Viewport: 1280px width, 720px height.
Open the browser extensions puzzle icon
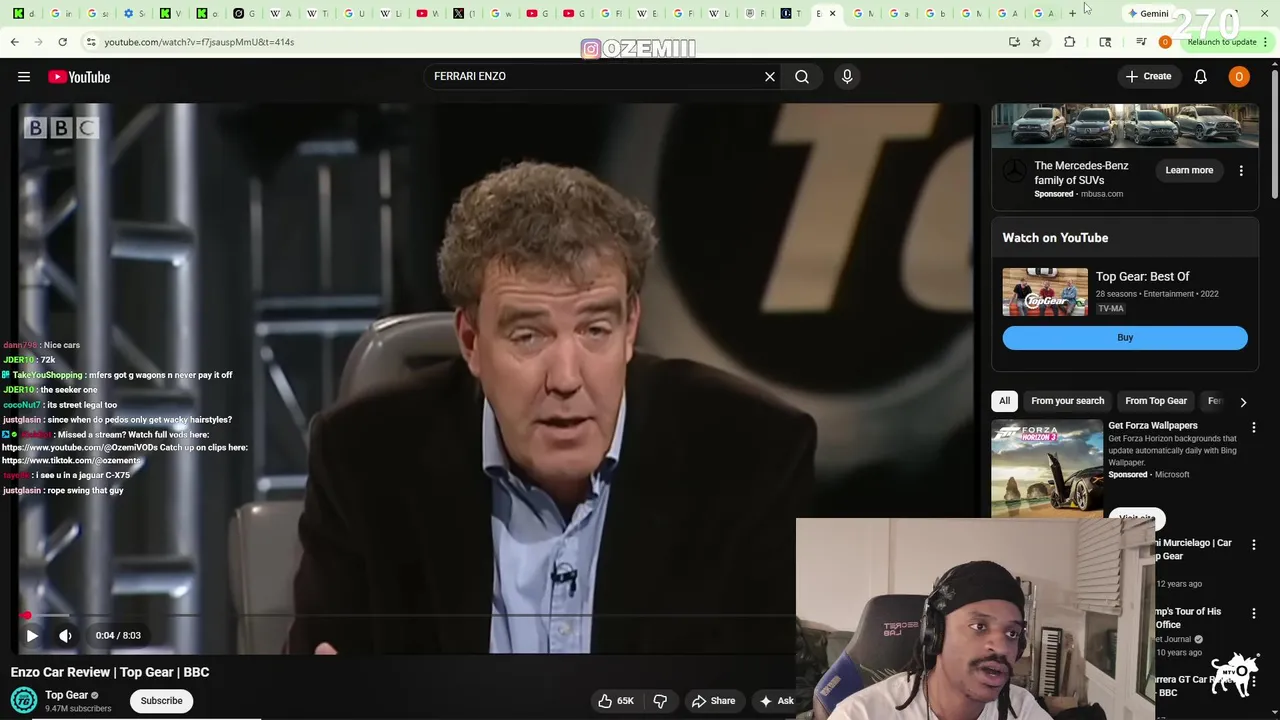point(1069,42)
